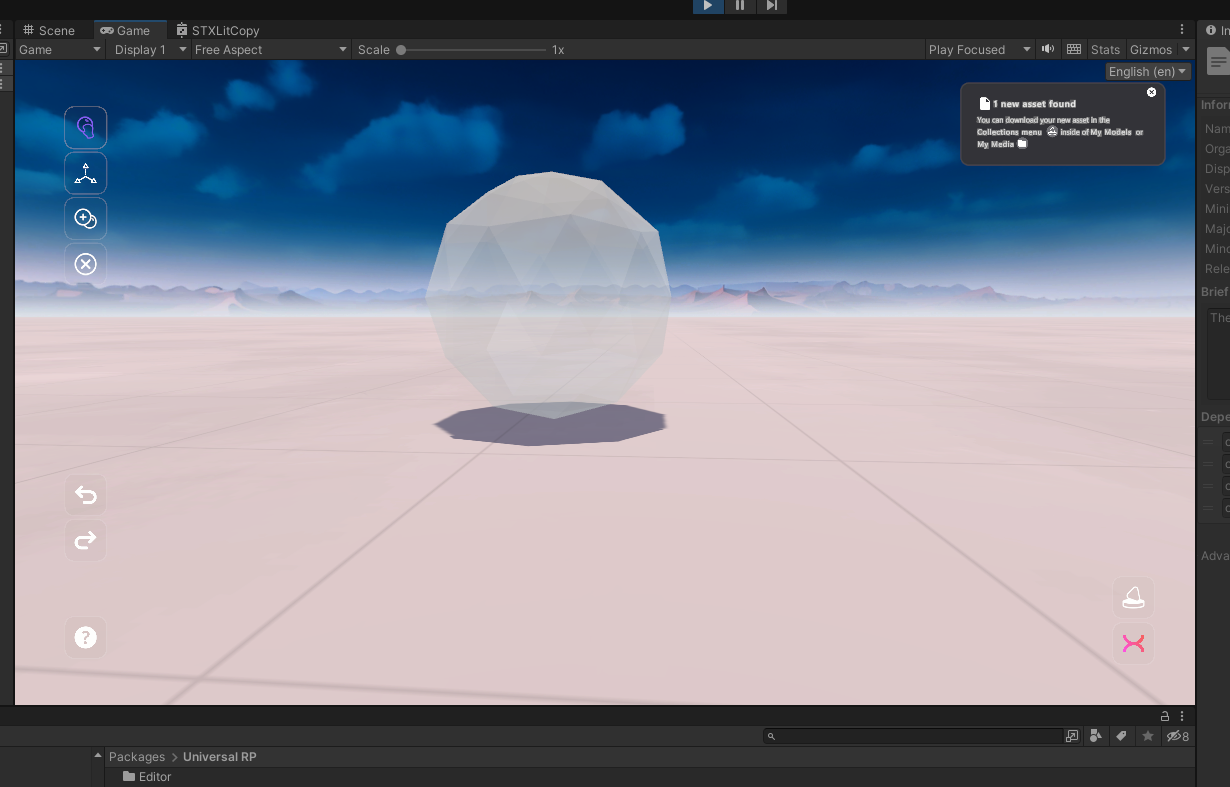Switch to the STXLitCopy tab

218,30
